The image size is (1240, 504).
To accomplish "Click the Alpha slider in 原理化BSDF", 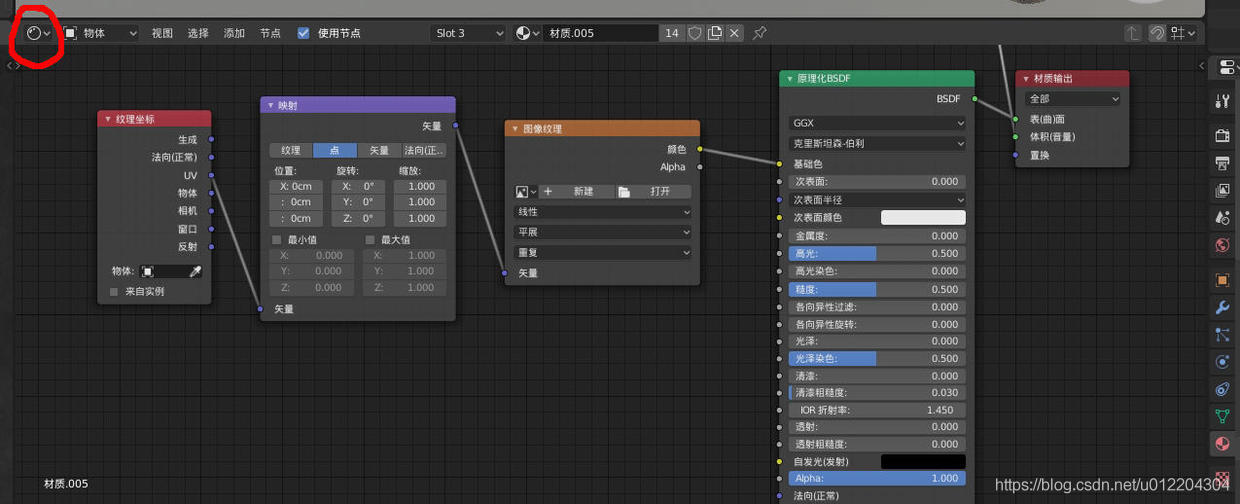I will point(877,479).
